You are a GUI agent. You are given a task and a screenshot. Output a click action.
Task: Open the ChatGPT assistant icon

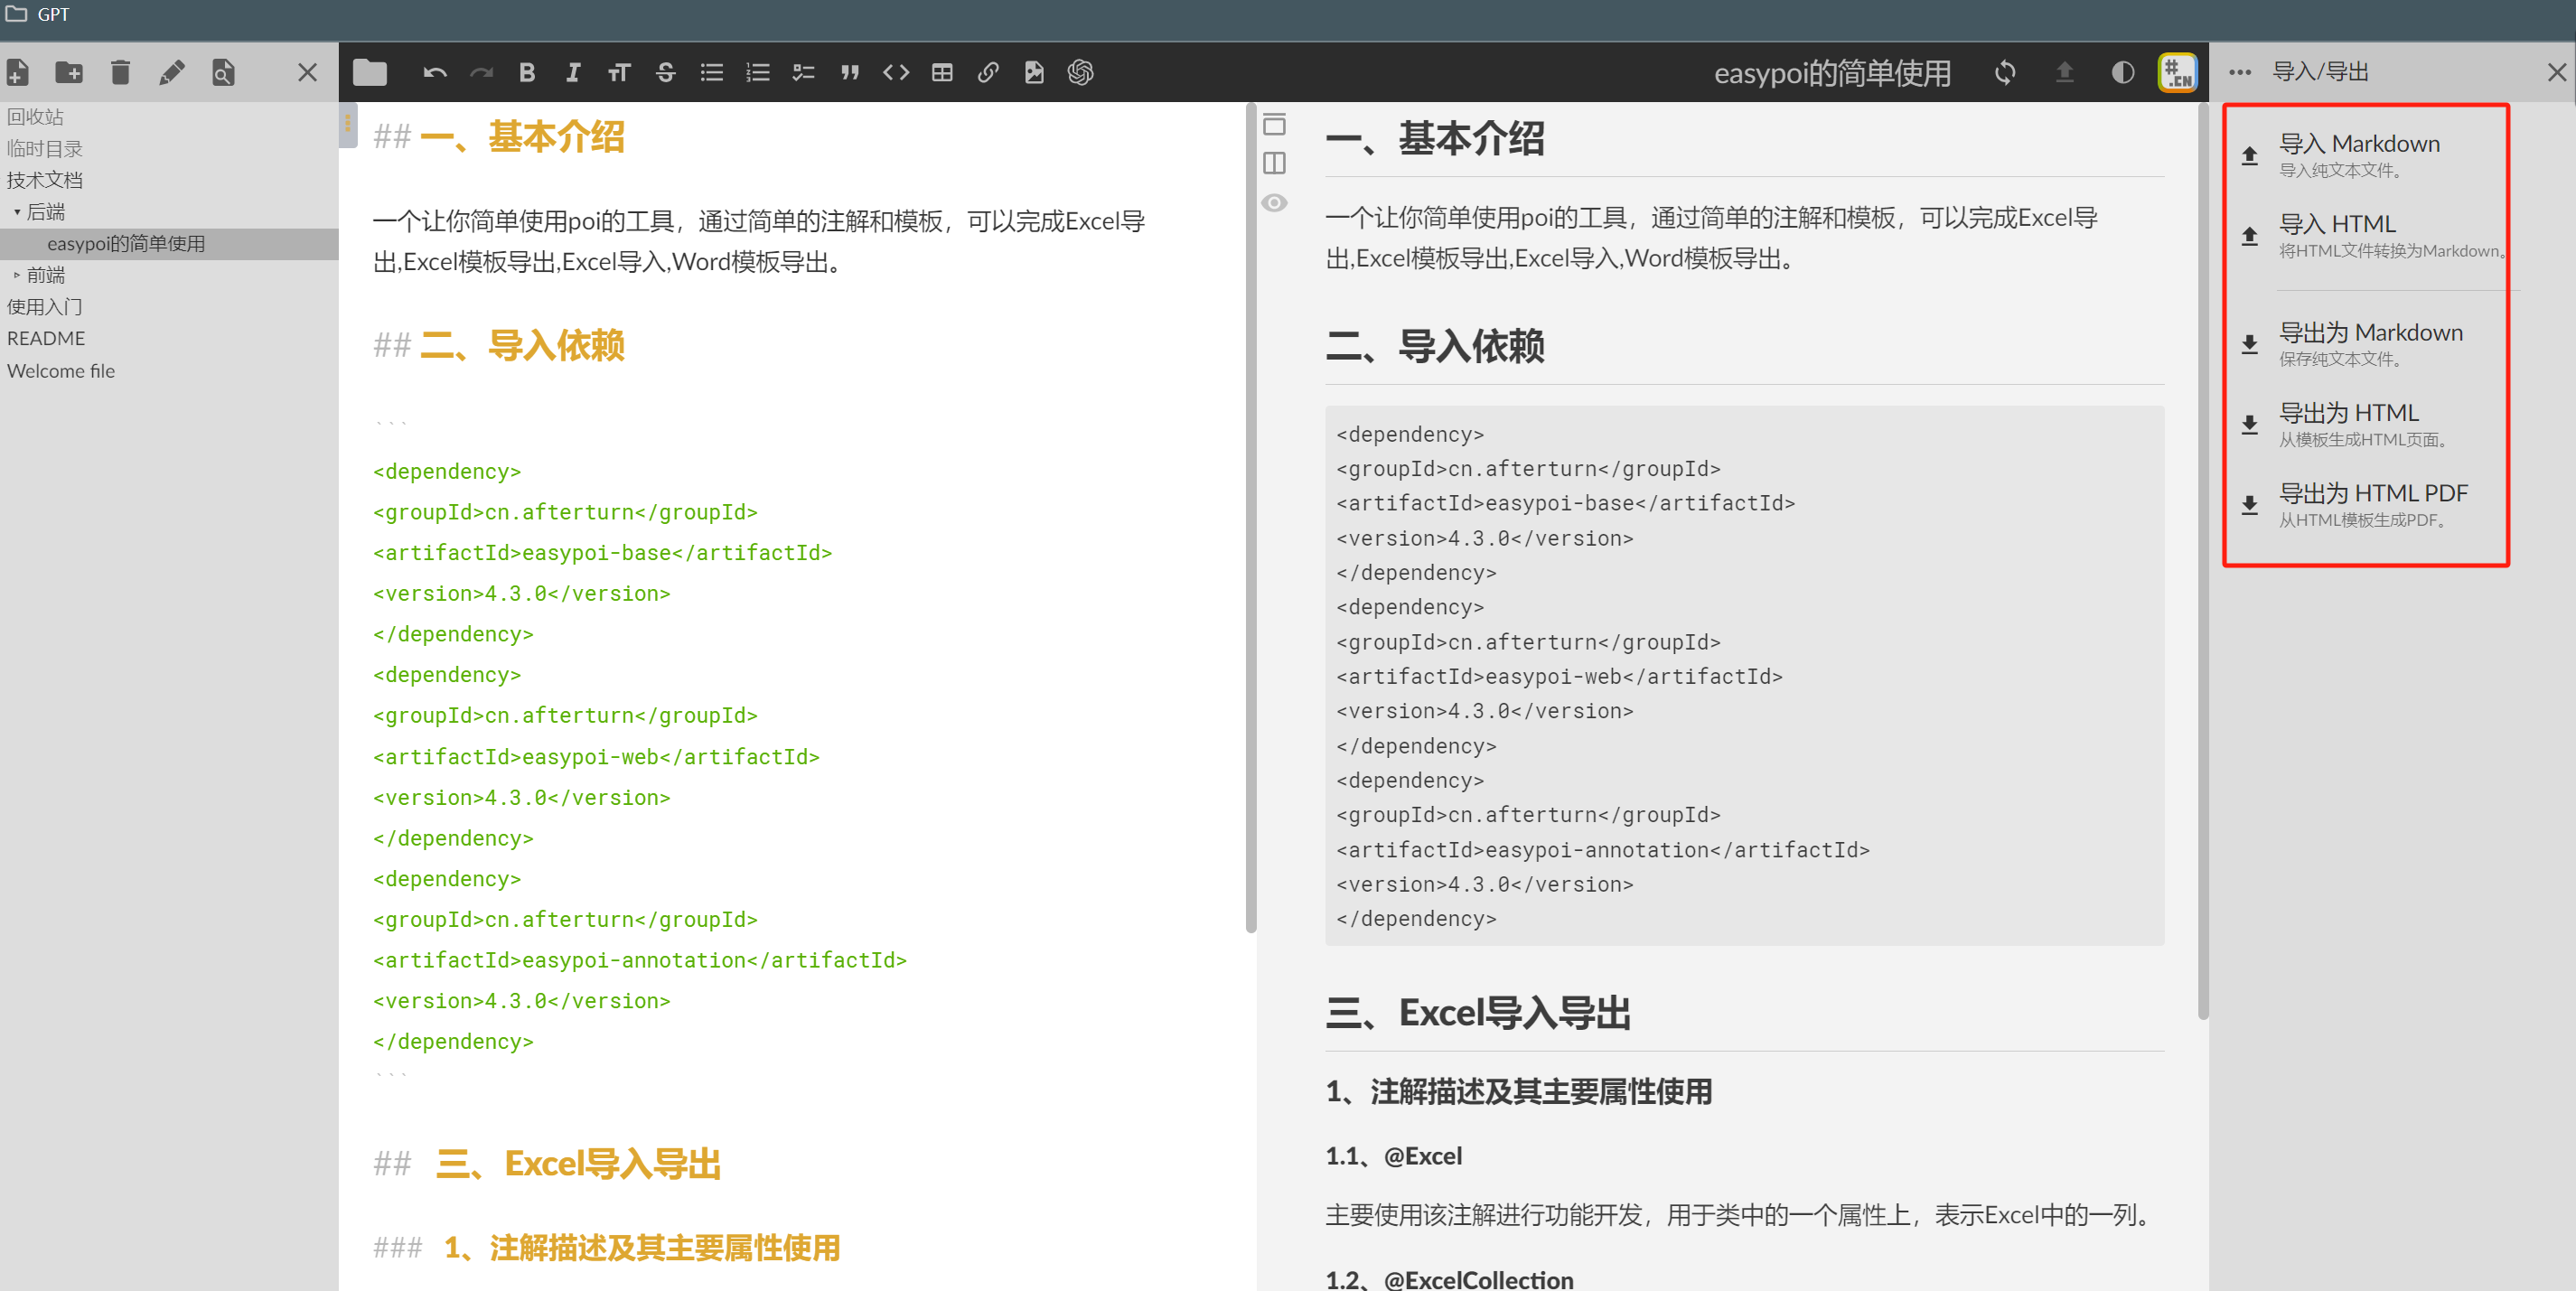tap(1080, 72)
